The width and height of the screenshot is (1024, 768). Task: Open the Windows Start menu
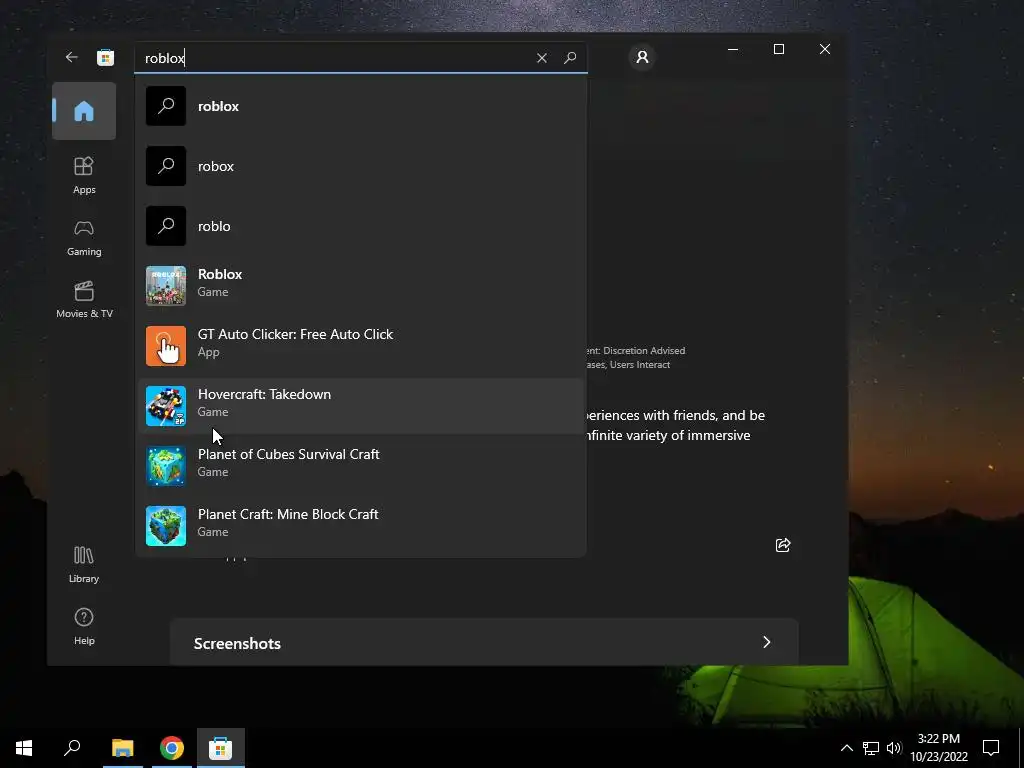[24, 748]
